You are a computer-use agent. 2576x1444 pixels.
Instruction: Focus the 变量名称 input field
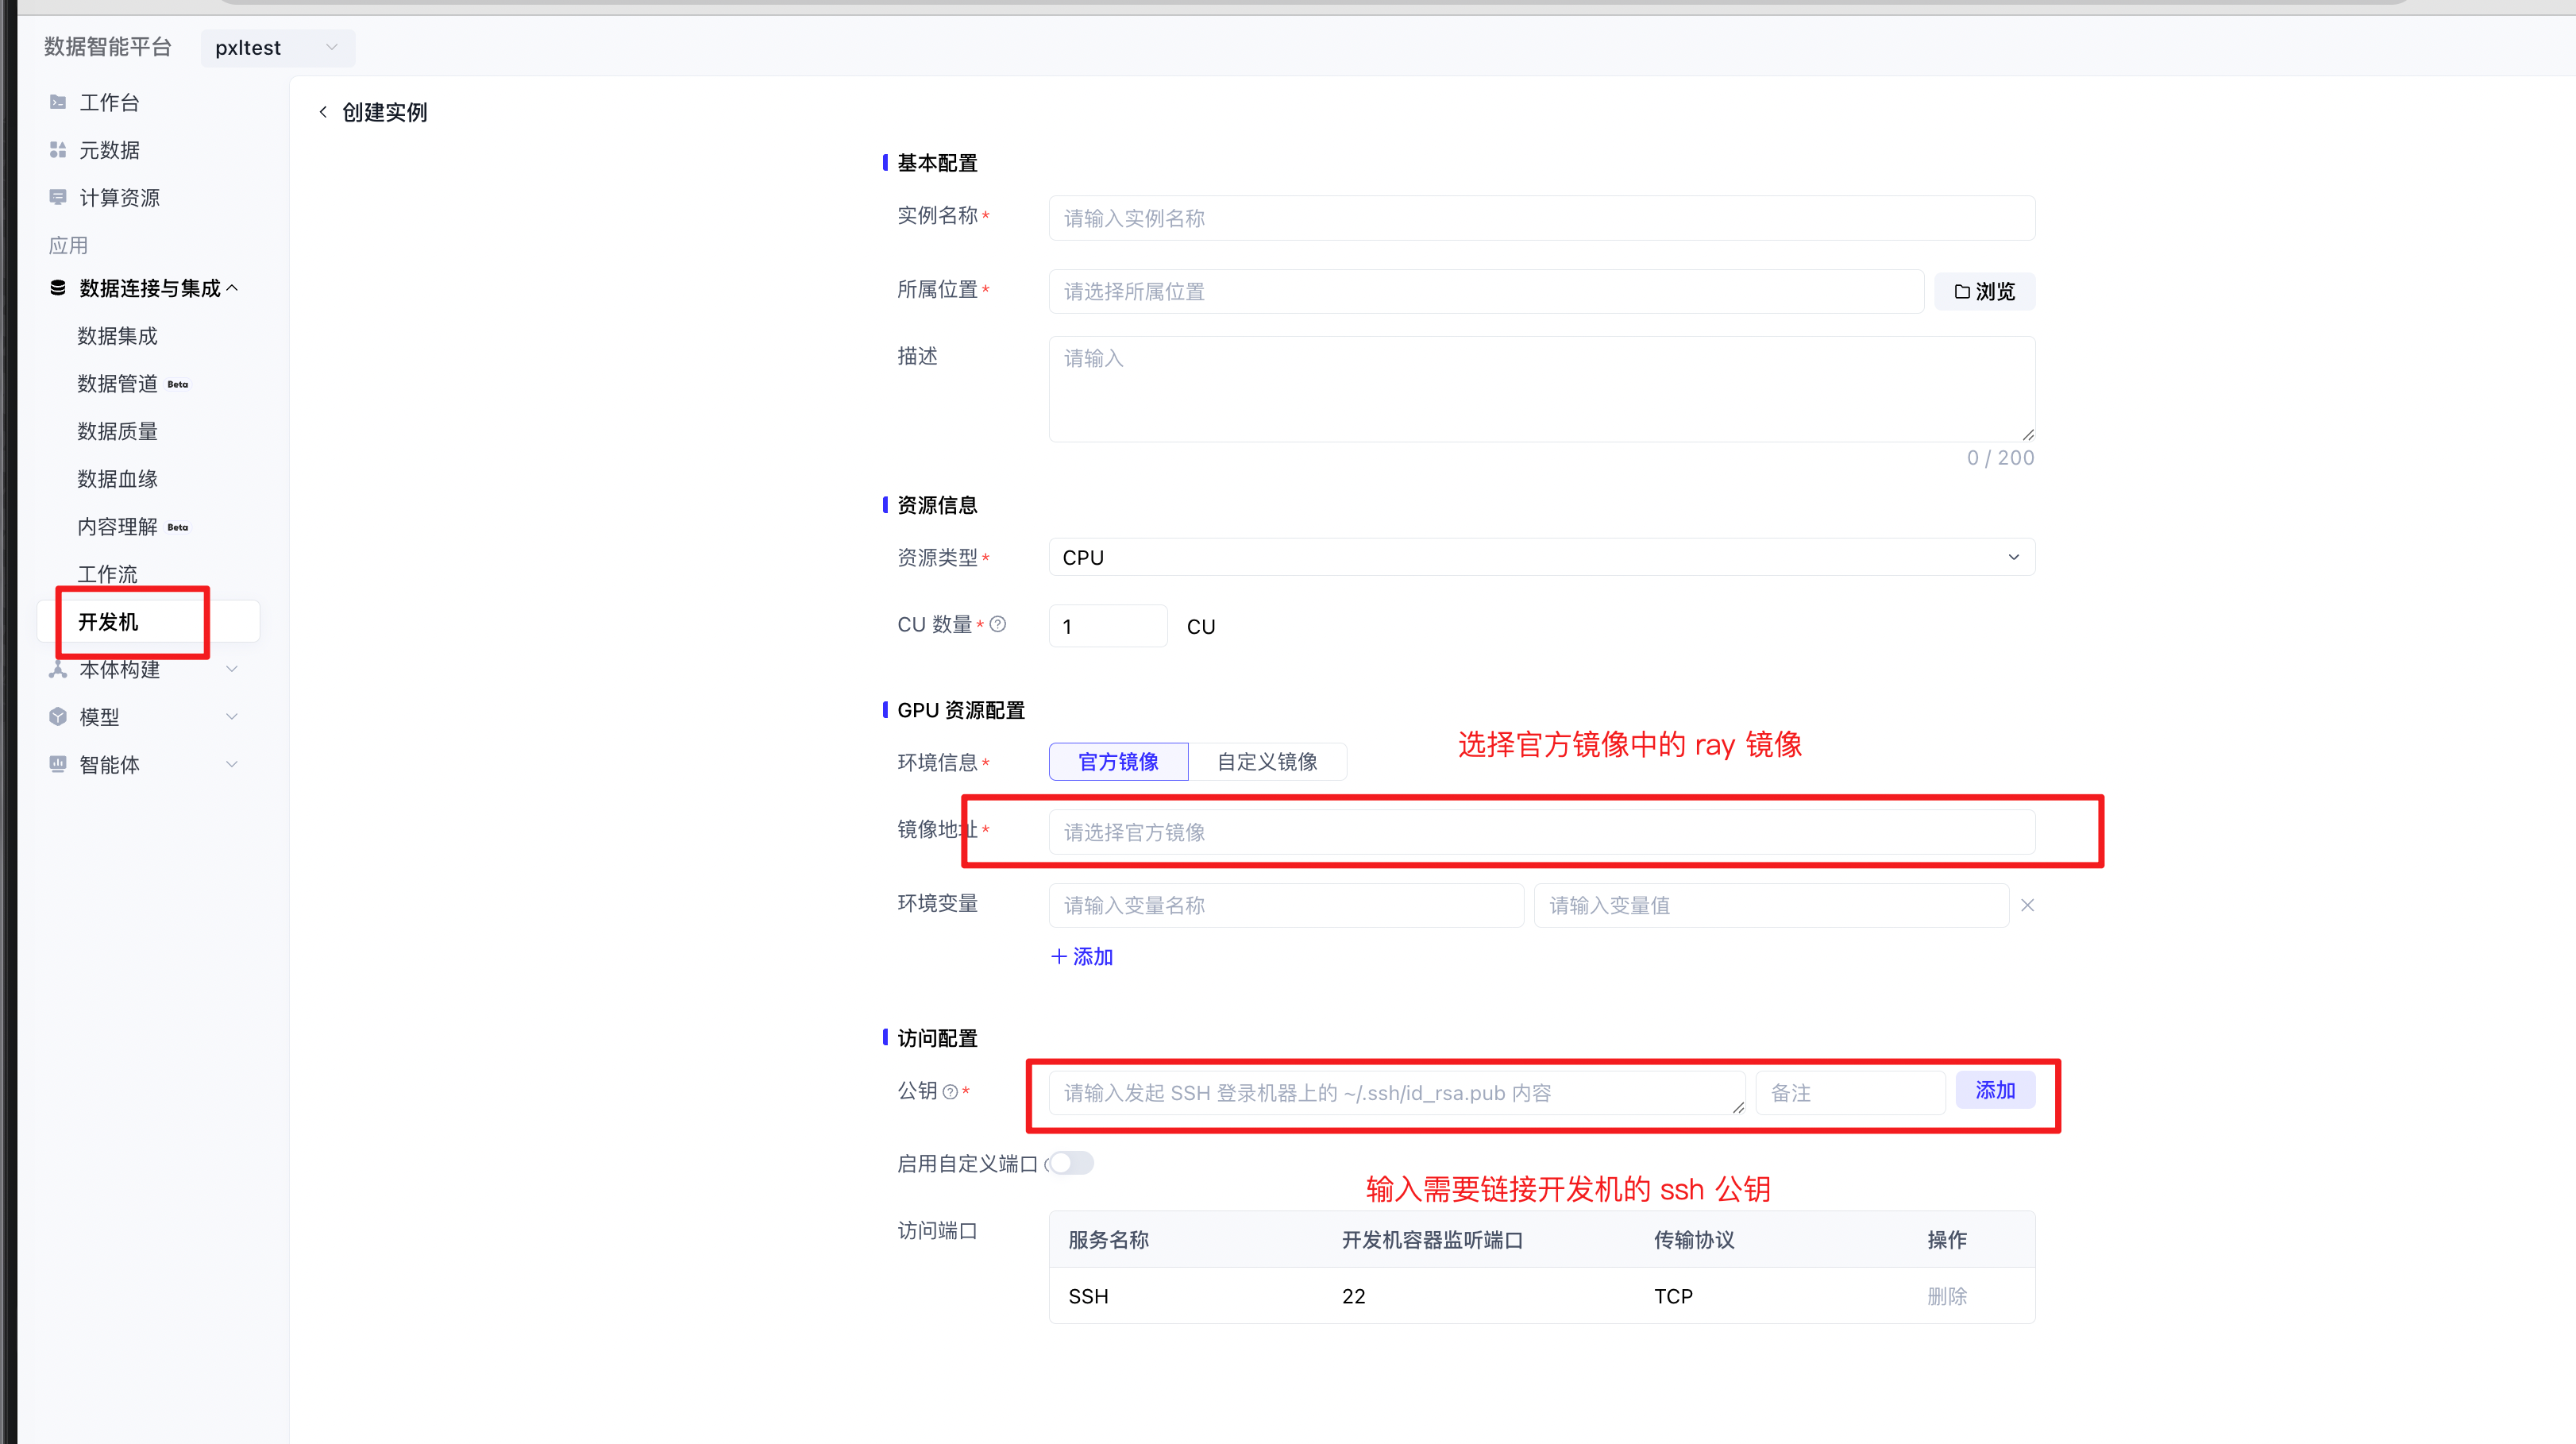[1286, 905]
